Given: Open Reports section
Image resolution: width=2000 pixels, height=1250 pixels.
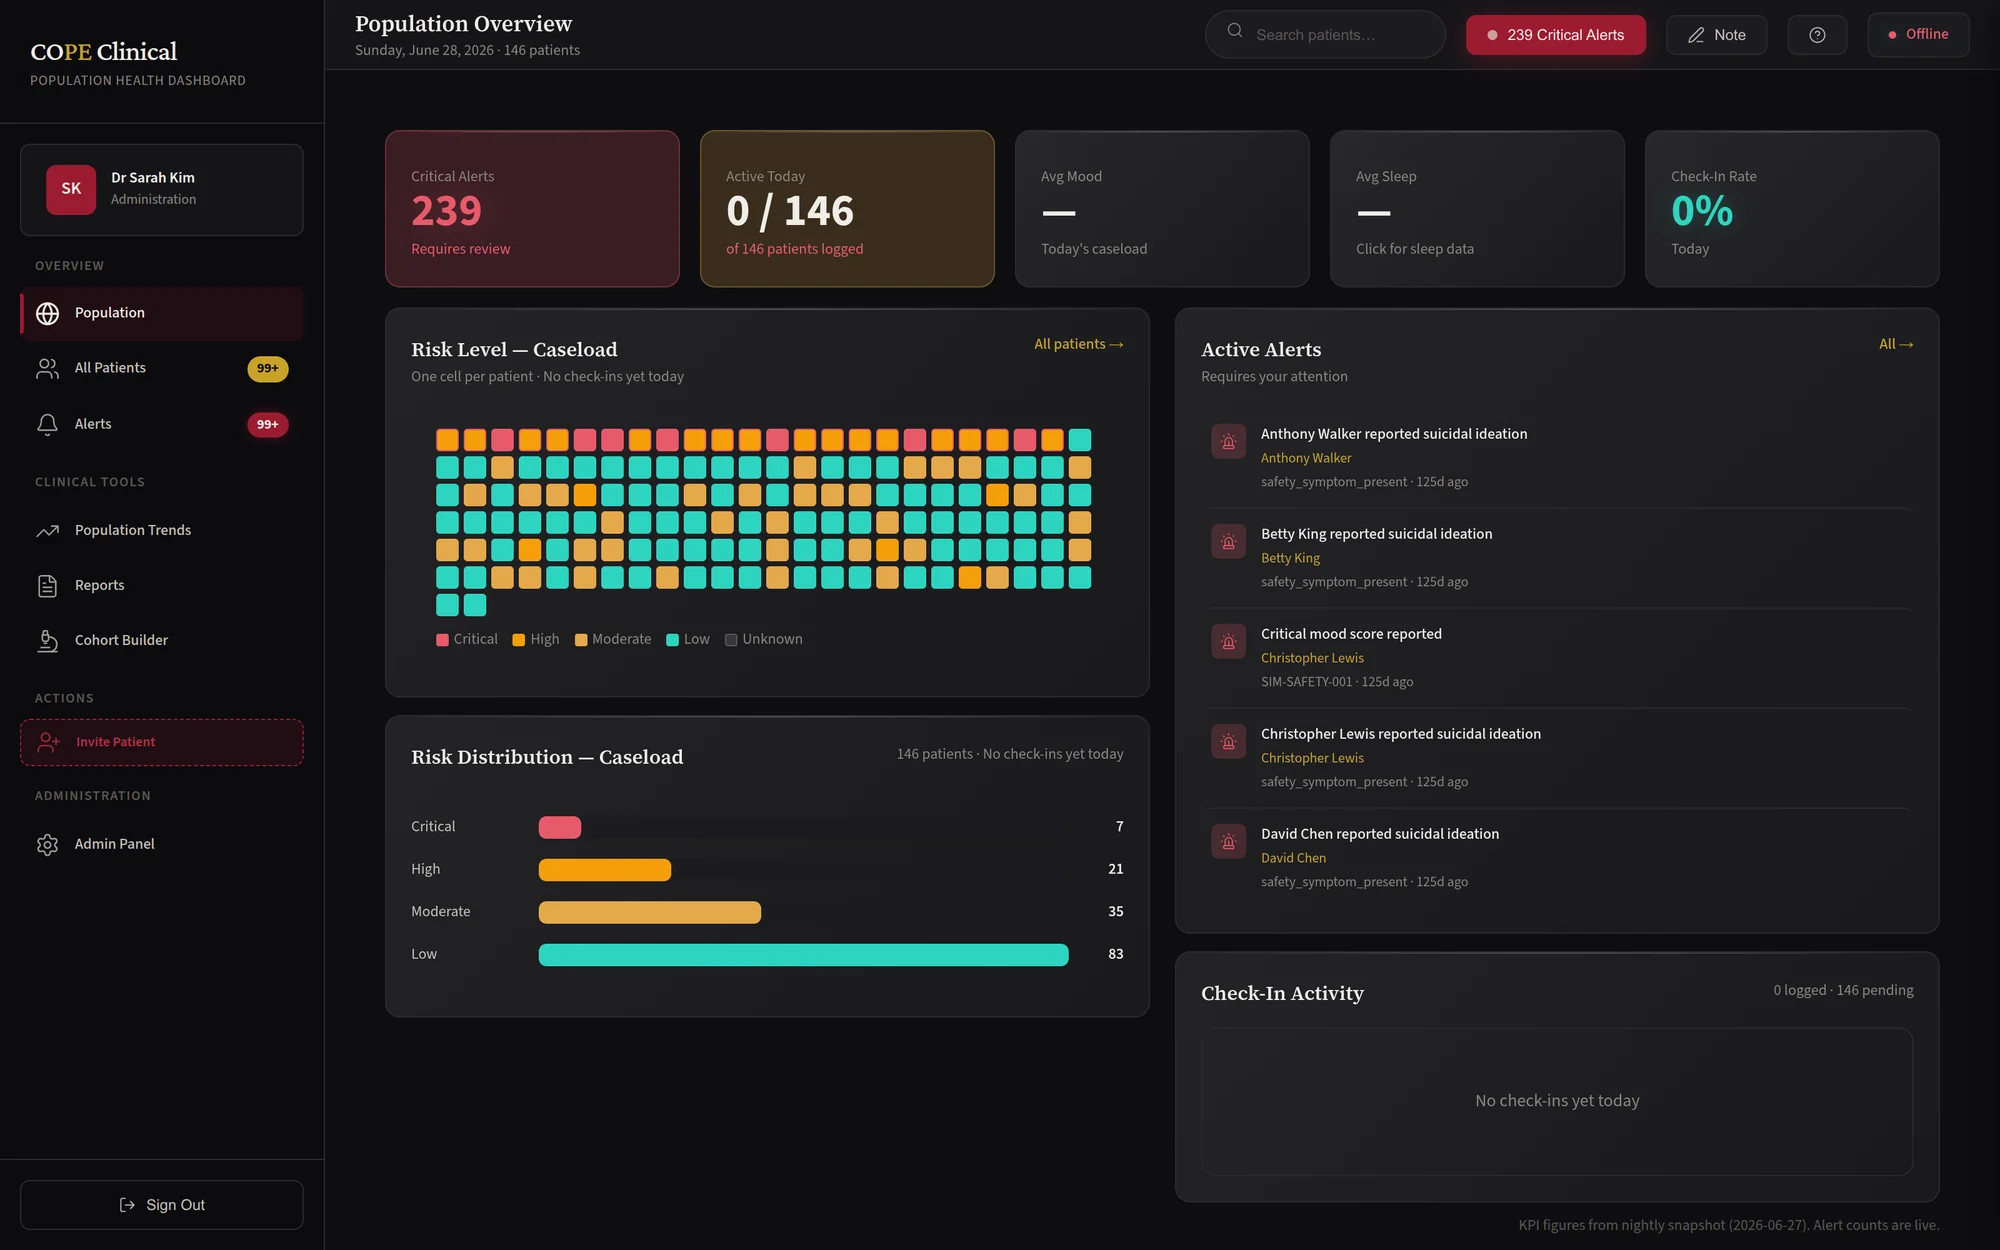Looking at the screenshot, I should [161, 585].
